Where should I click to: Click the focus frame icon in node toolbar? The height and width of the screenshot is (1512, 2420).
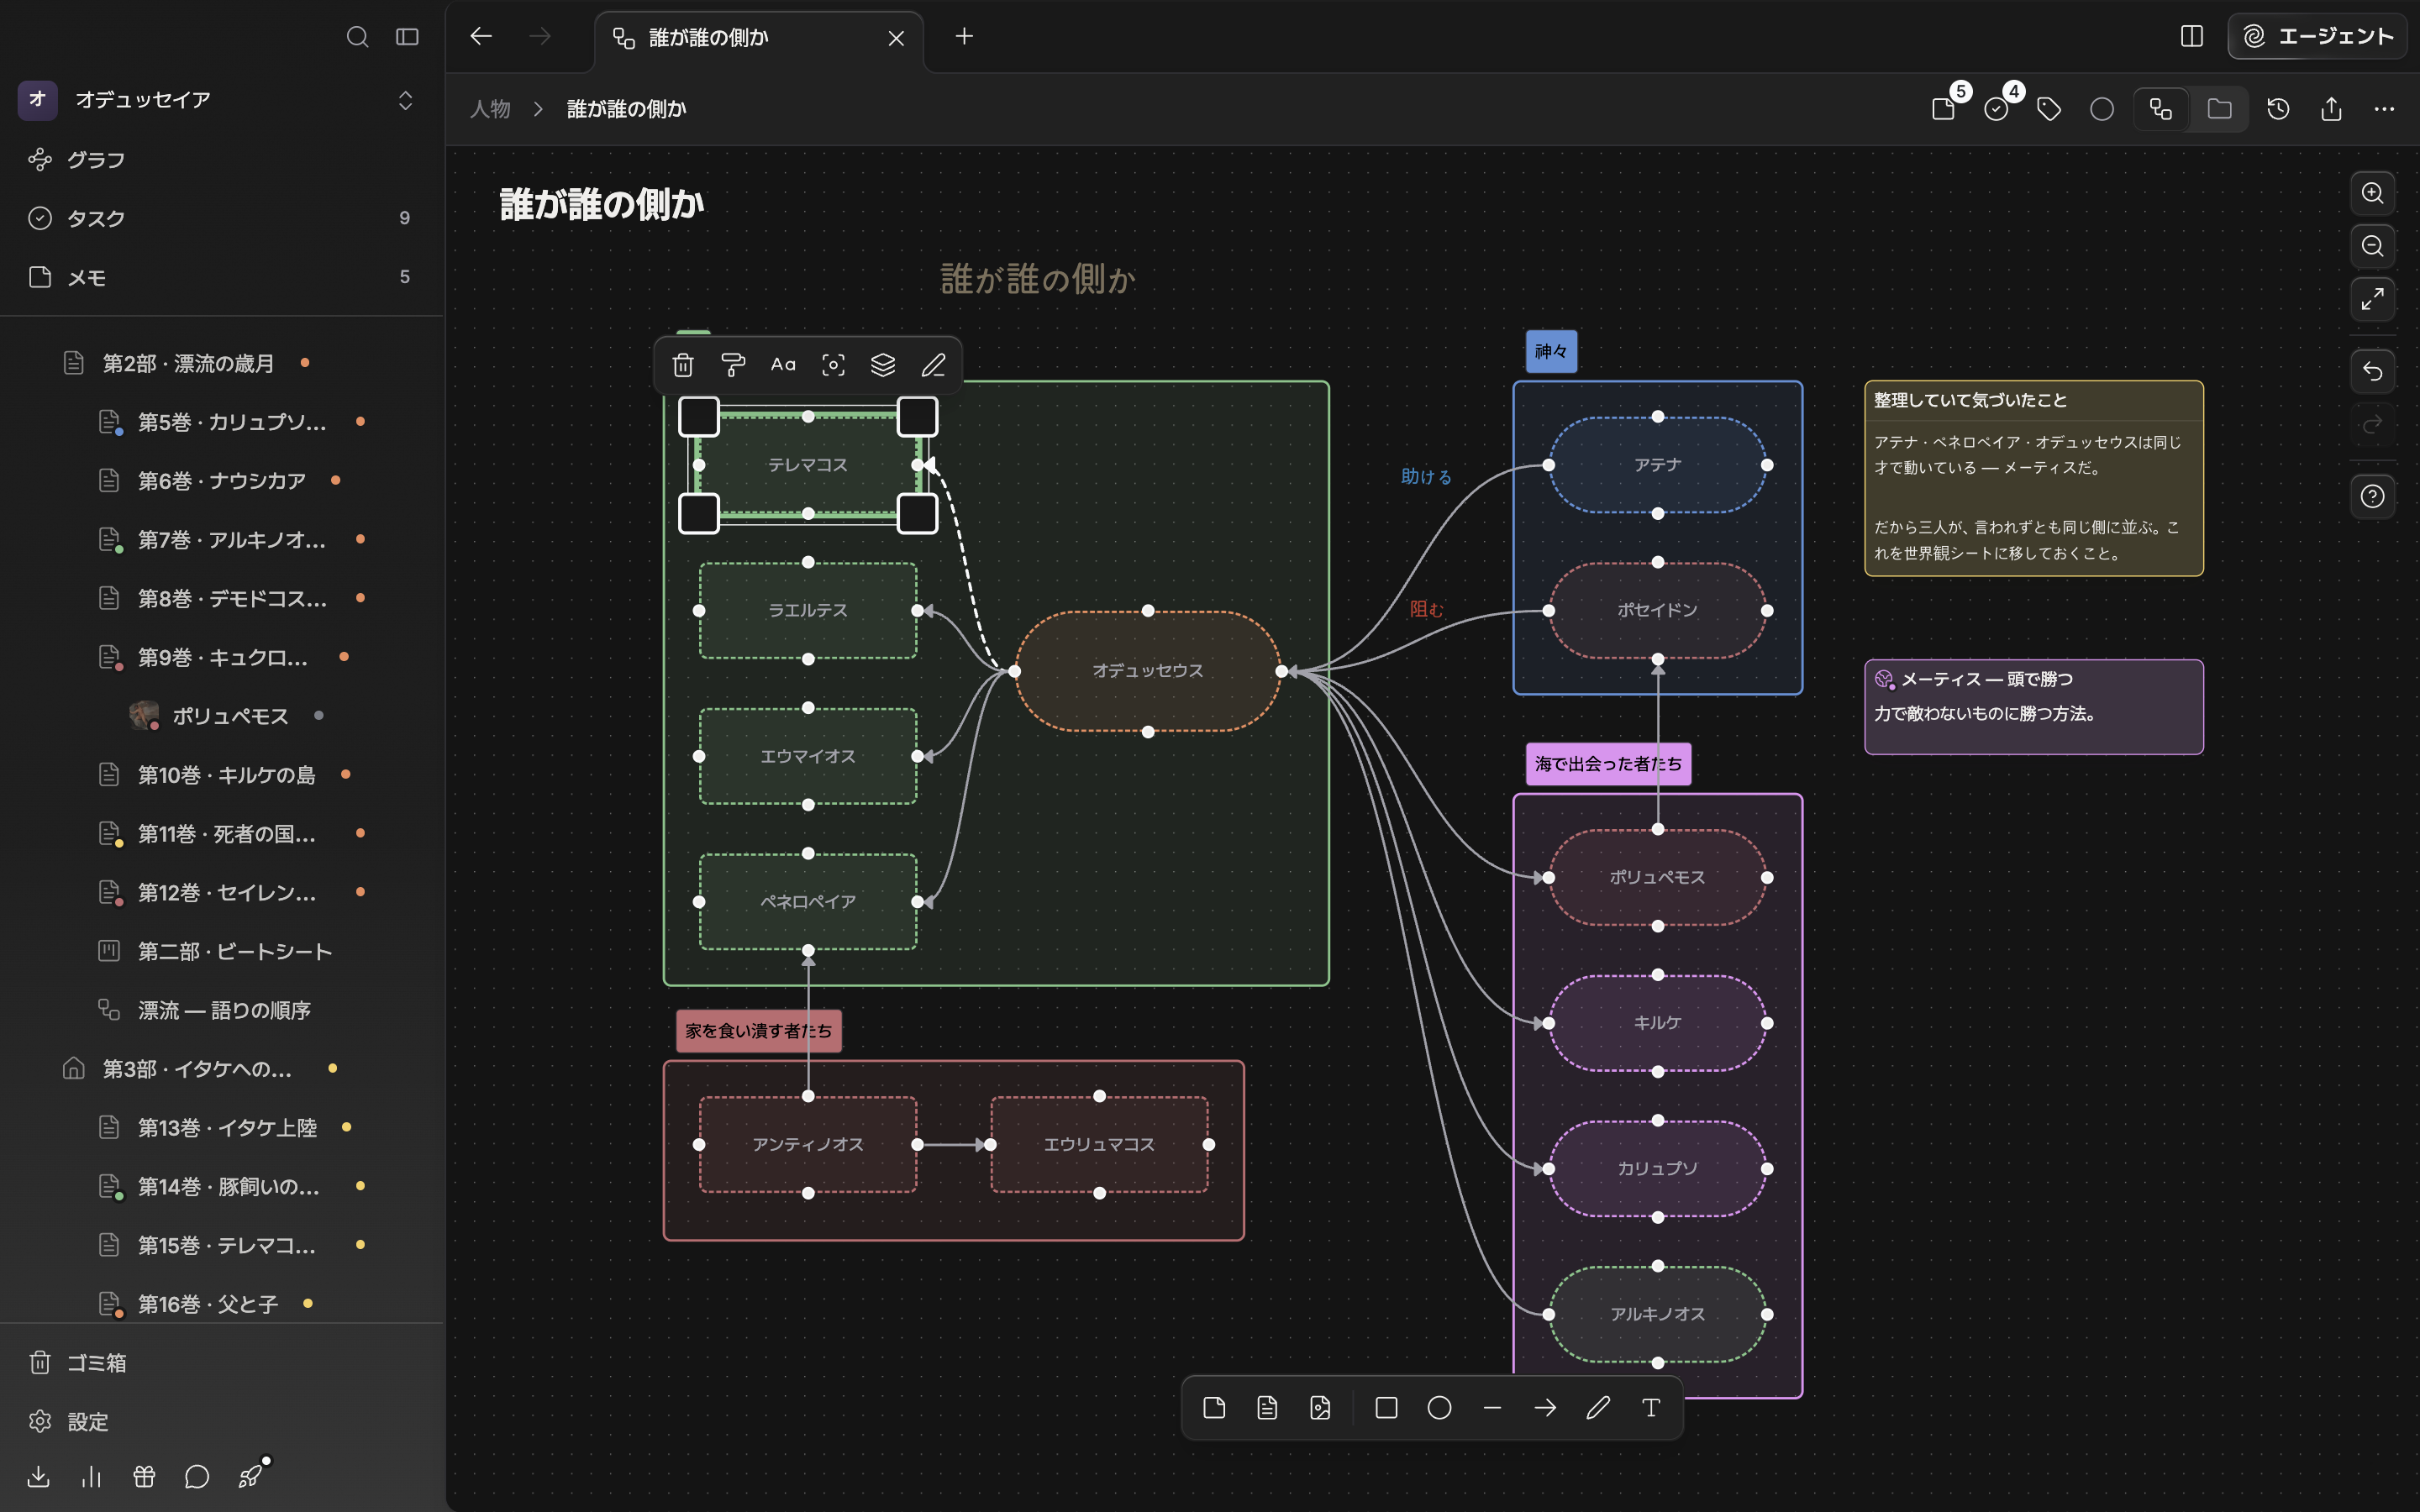pyautogui.click(x=833, y=365)
